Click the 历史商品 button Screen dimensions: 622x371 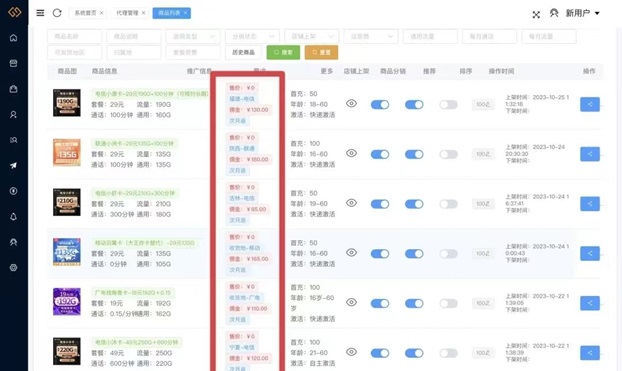click(243, 52)
